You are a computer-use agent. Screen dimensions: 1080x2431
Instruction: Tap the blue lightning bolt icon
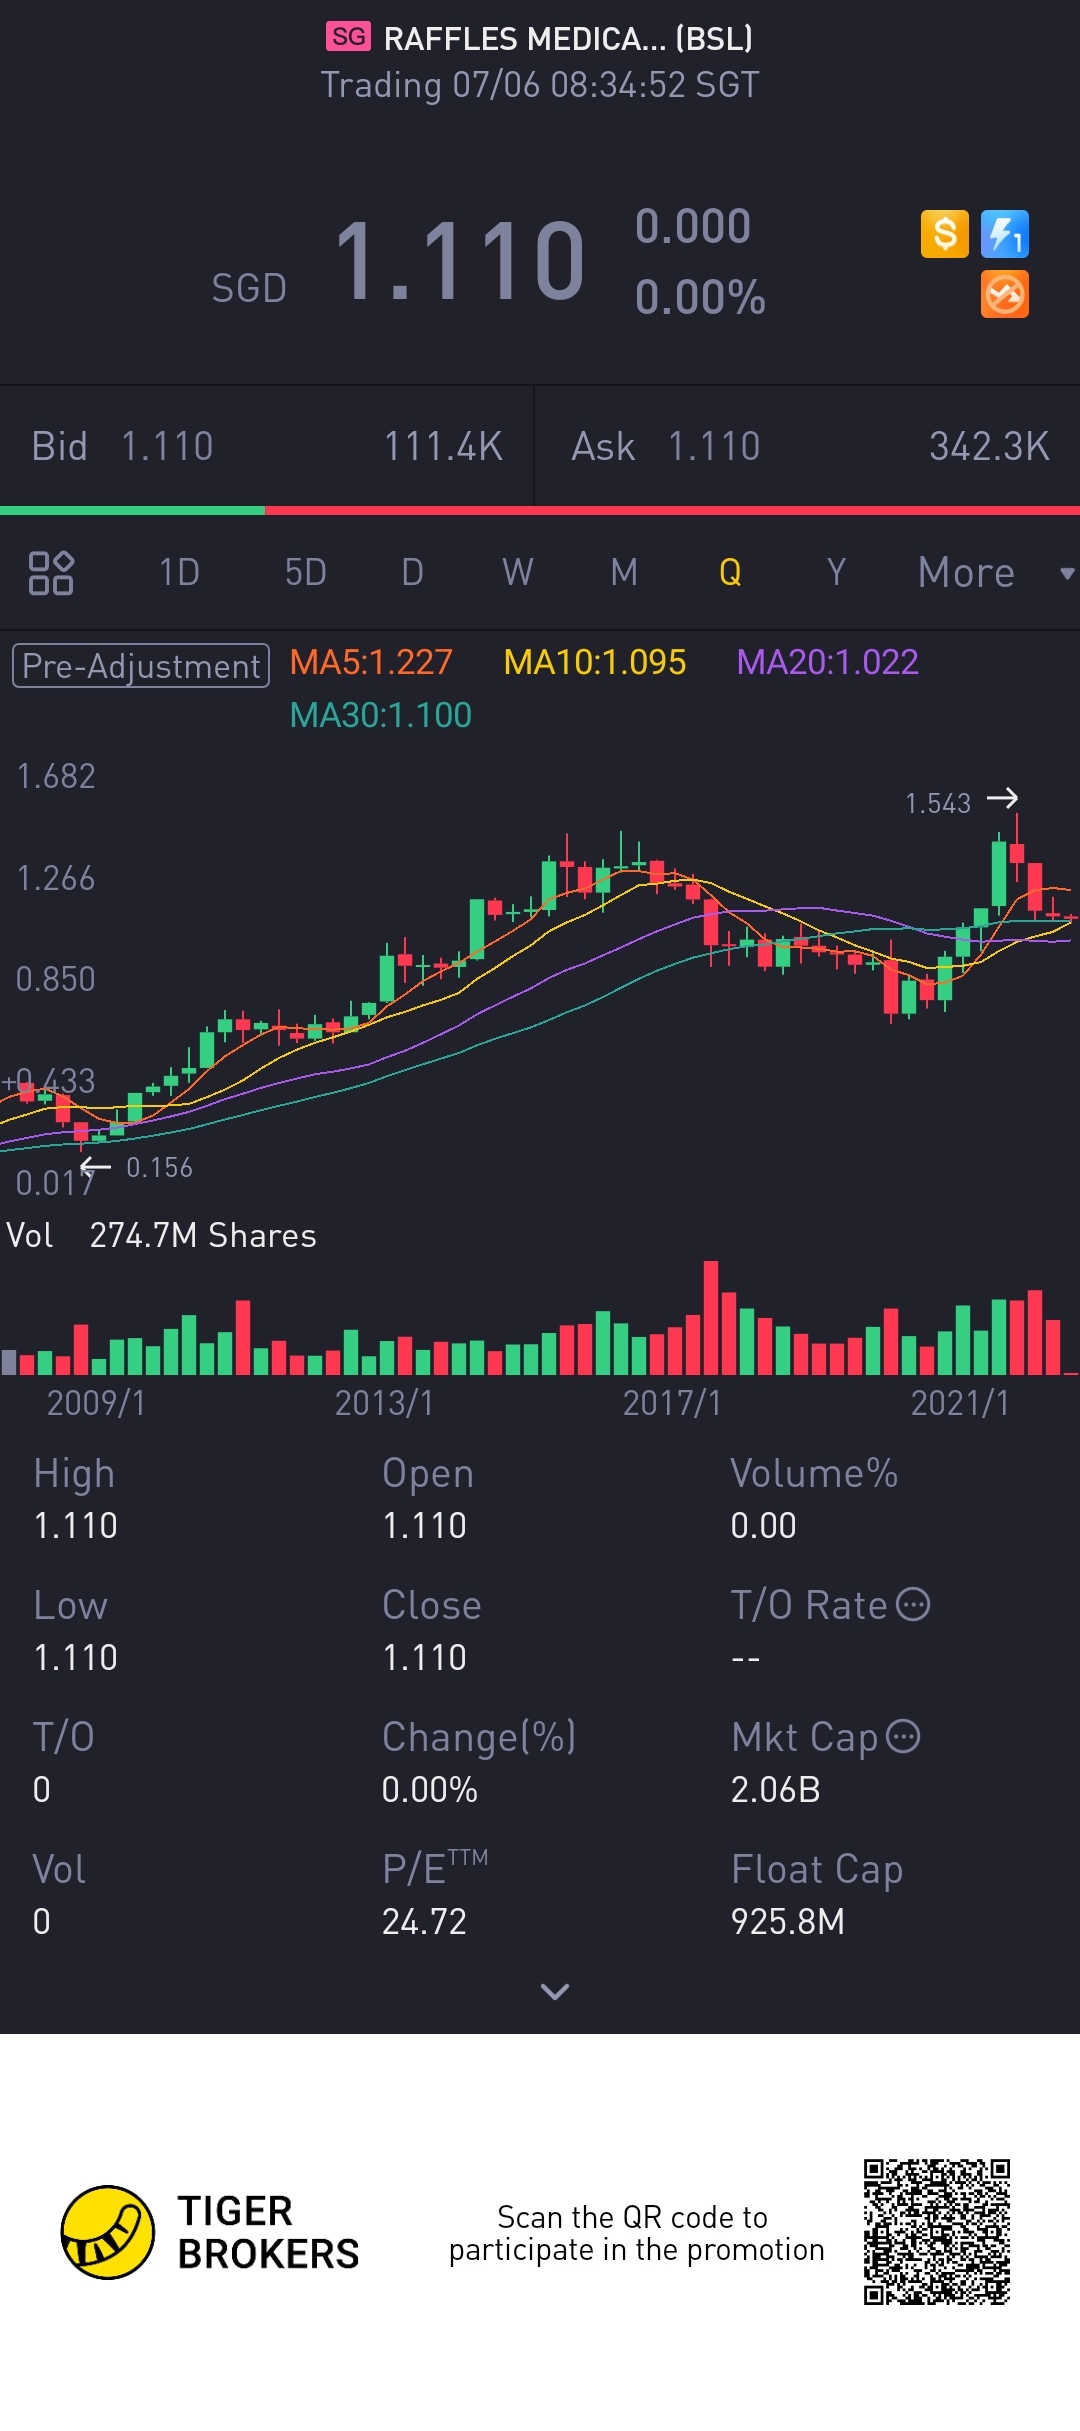tap(1005, 234)
